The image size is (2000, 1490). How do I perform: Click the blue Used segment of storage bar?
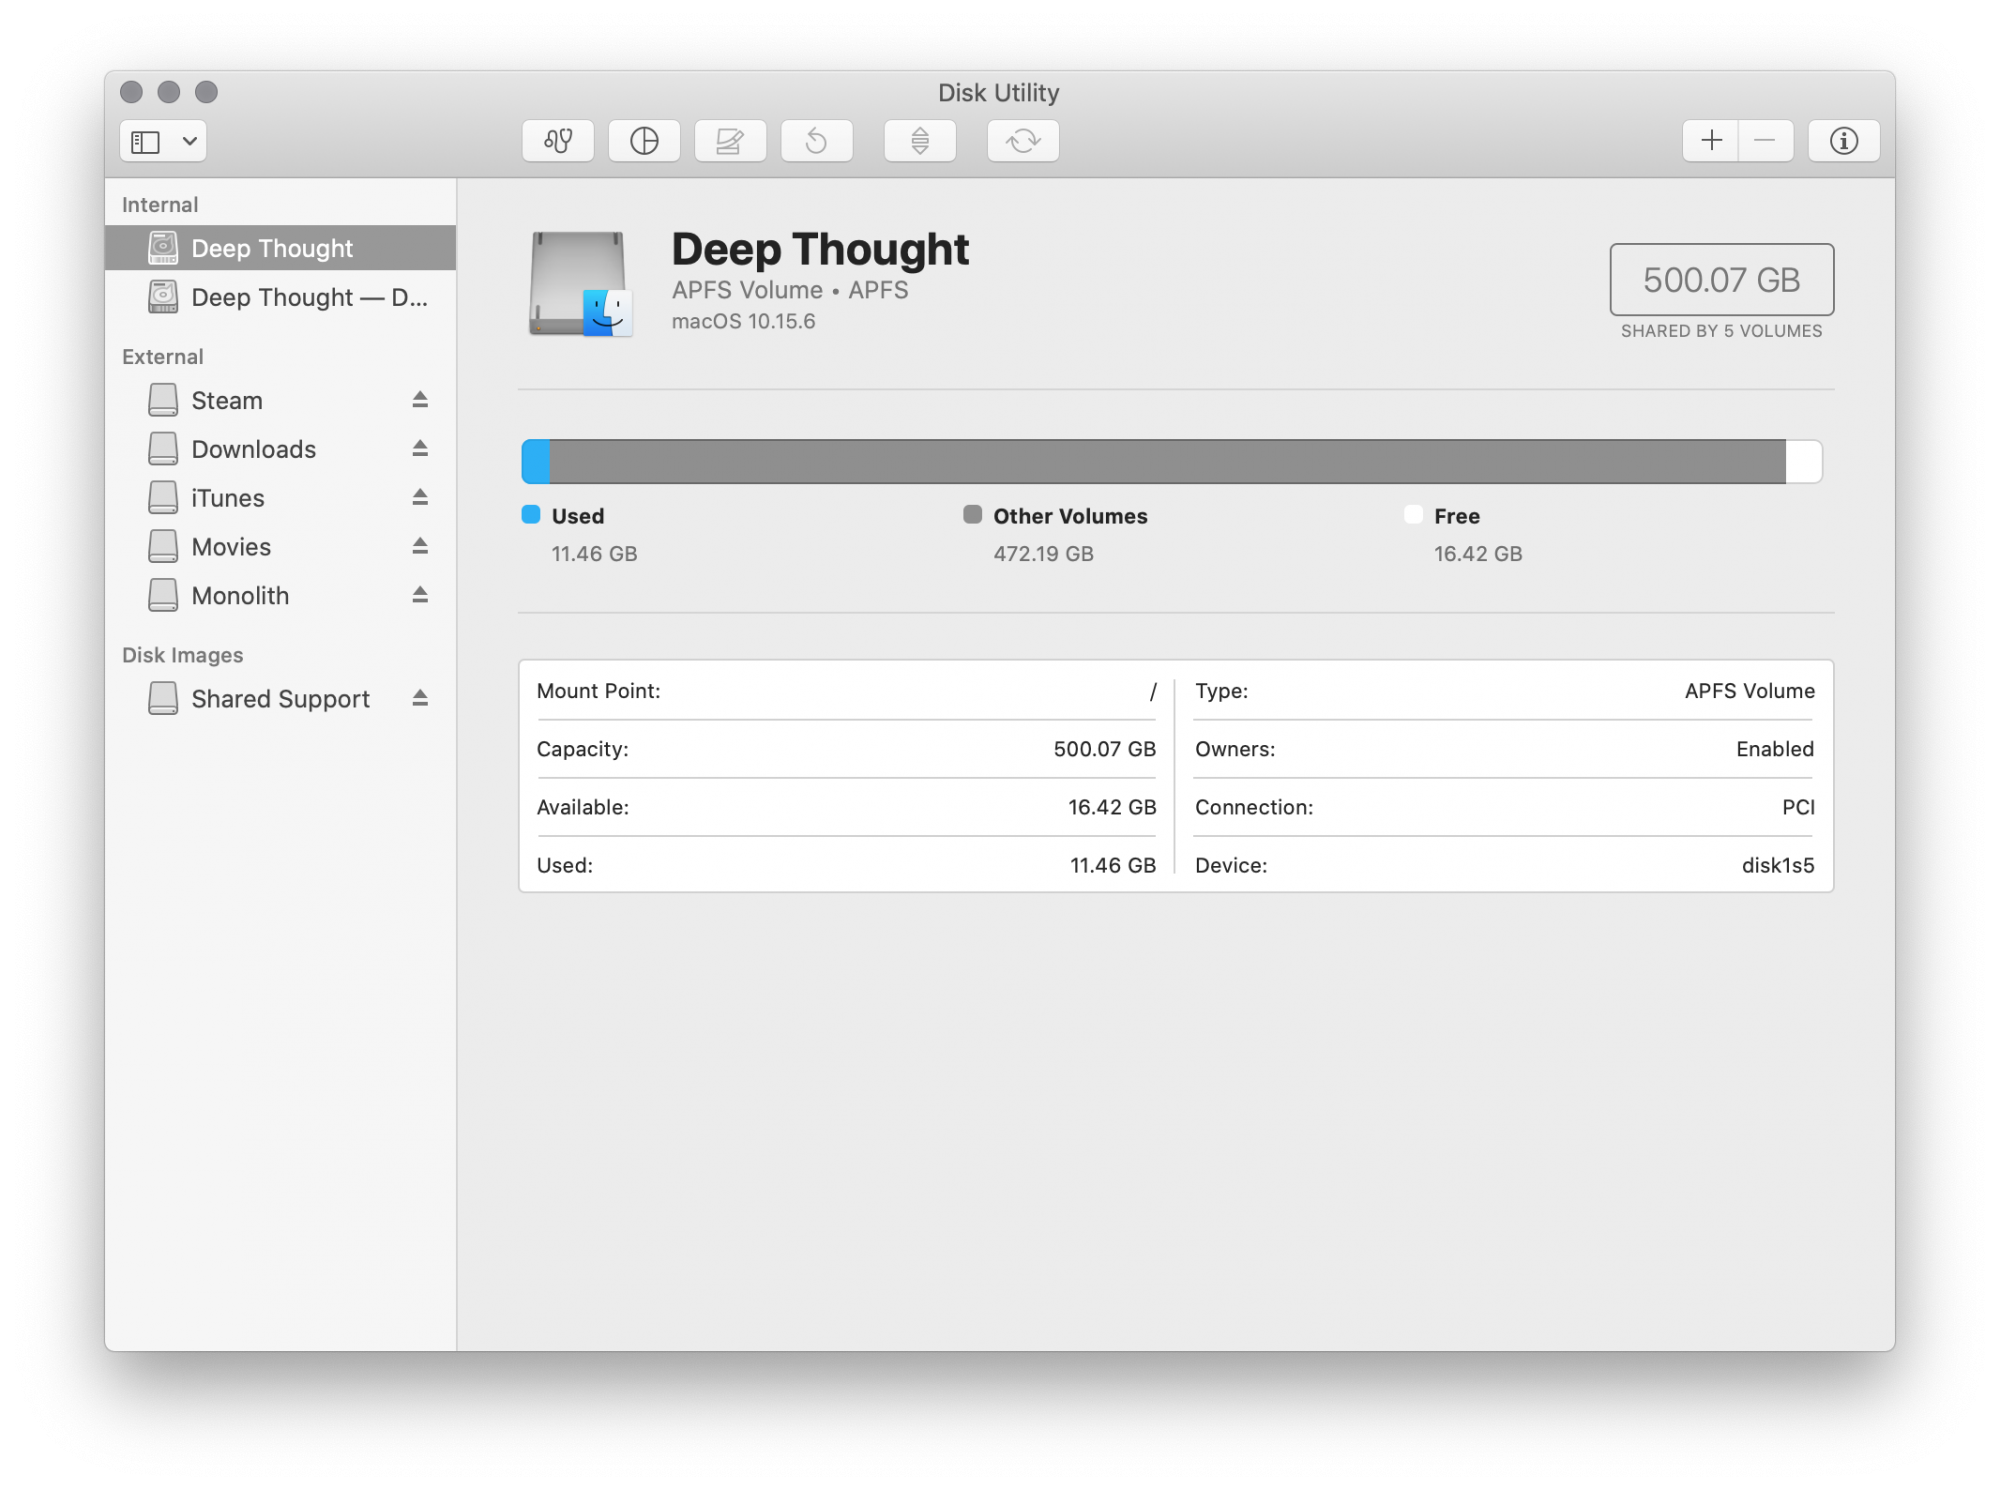pos(536,461)
